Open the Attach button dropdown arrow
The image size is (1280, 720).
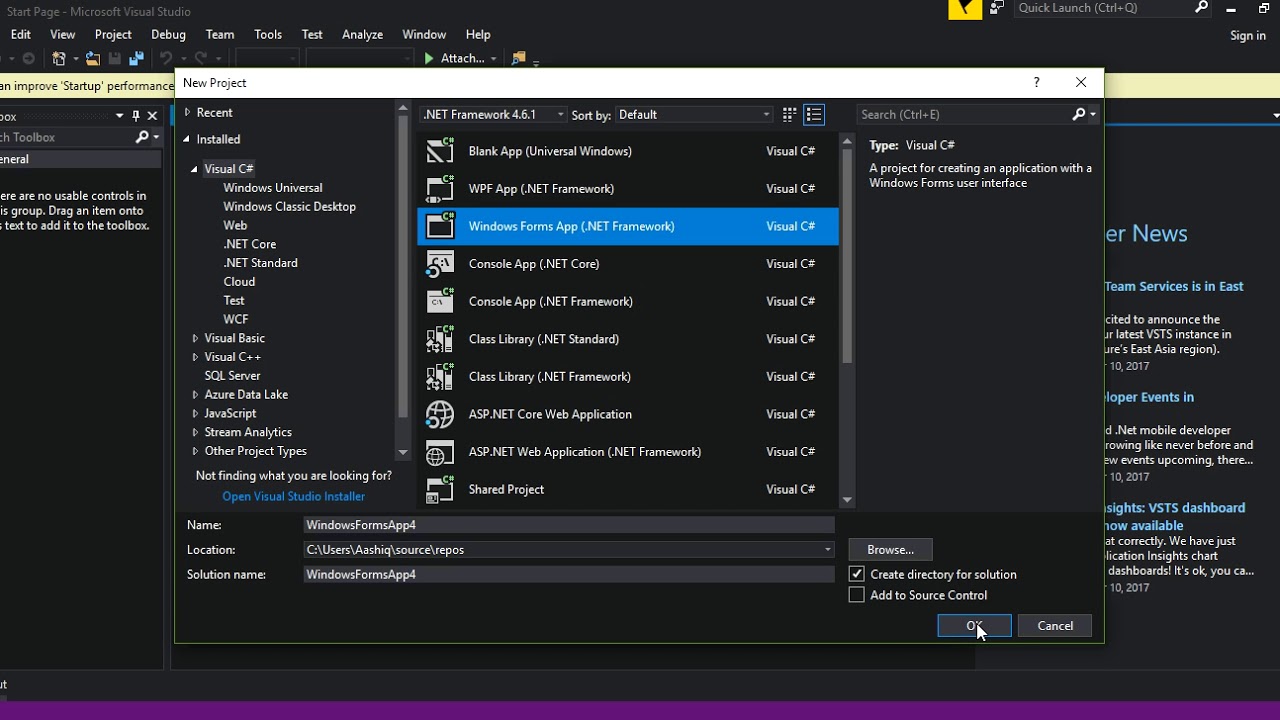pyautogui.click(x=493, y=59)
